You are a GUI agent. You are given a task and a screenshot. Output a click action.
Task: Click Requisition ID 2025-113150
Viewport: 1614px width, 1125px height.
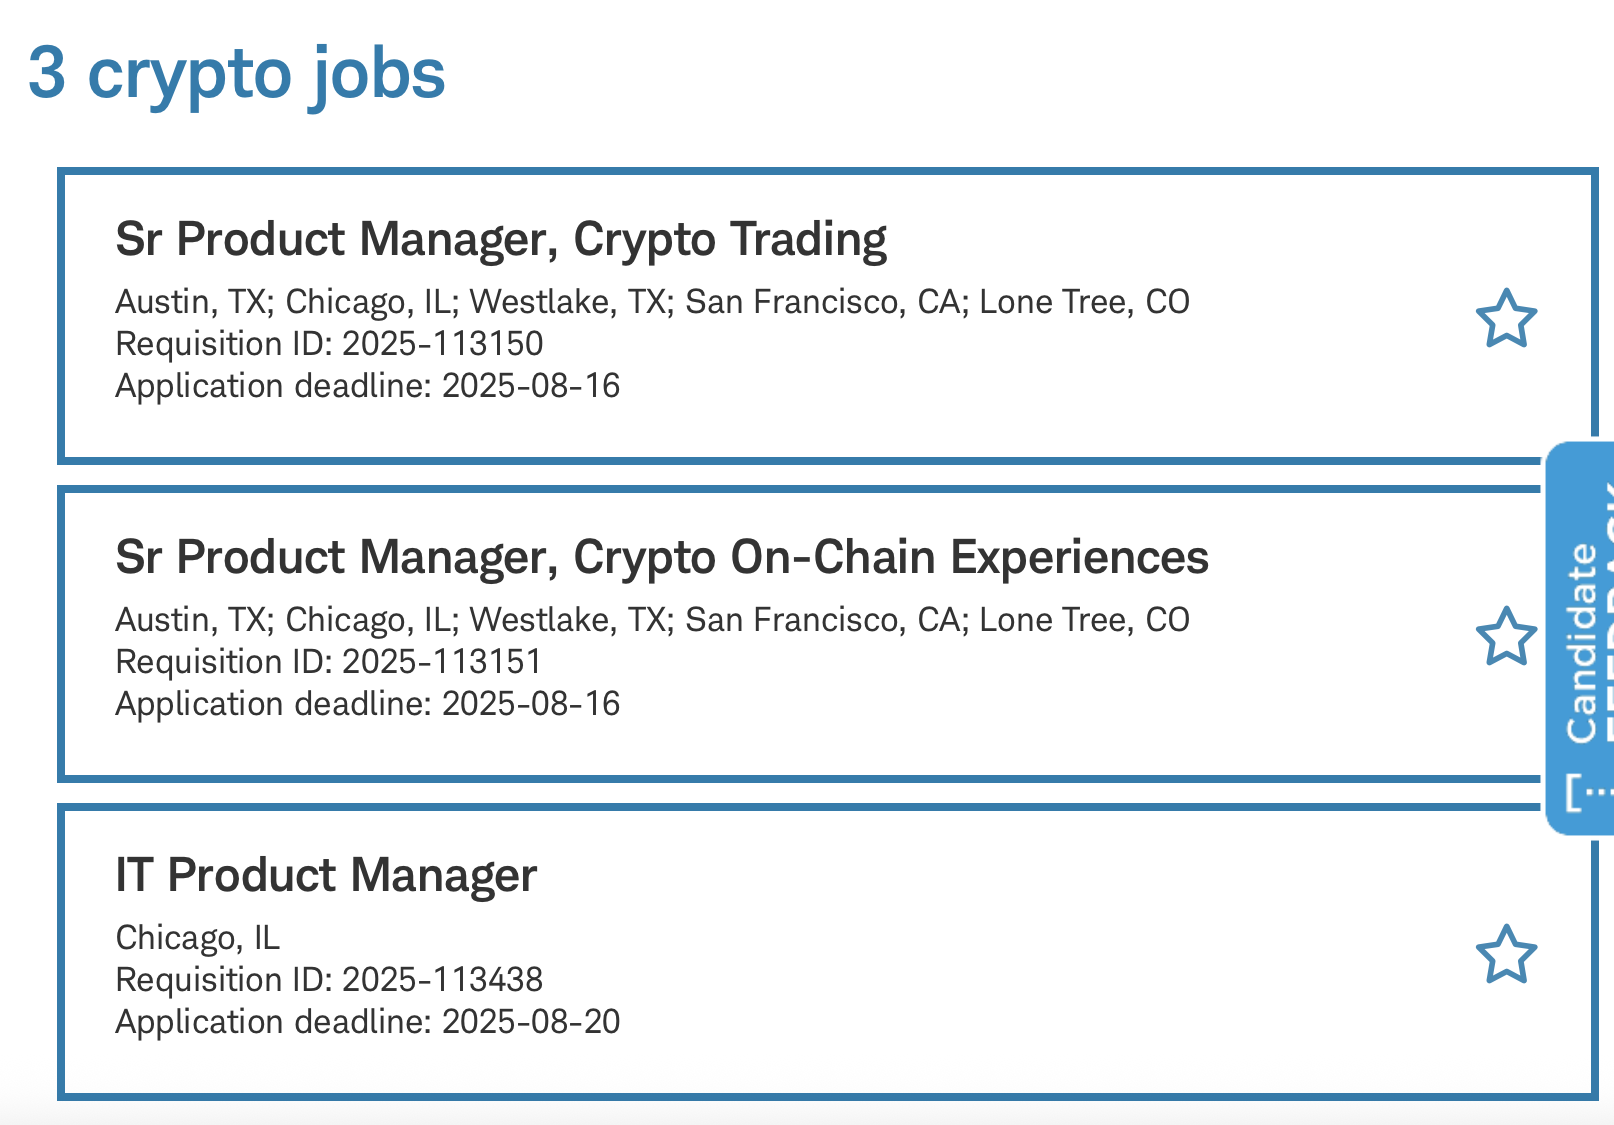click(x=329, y=344)
